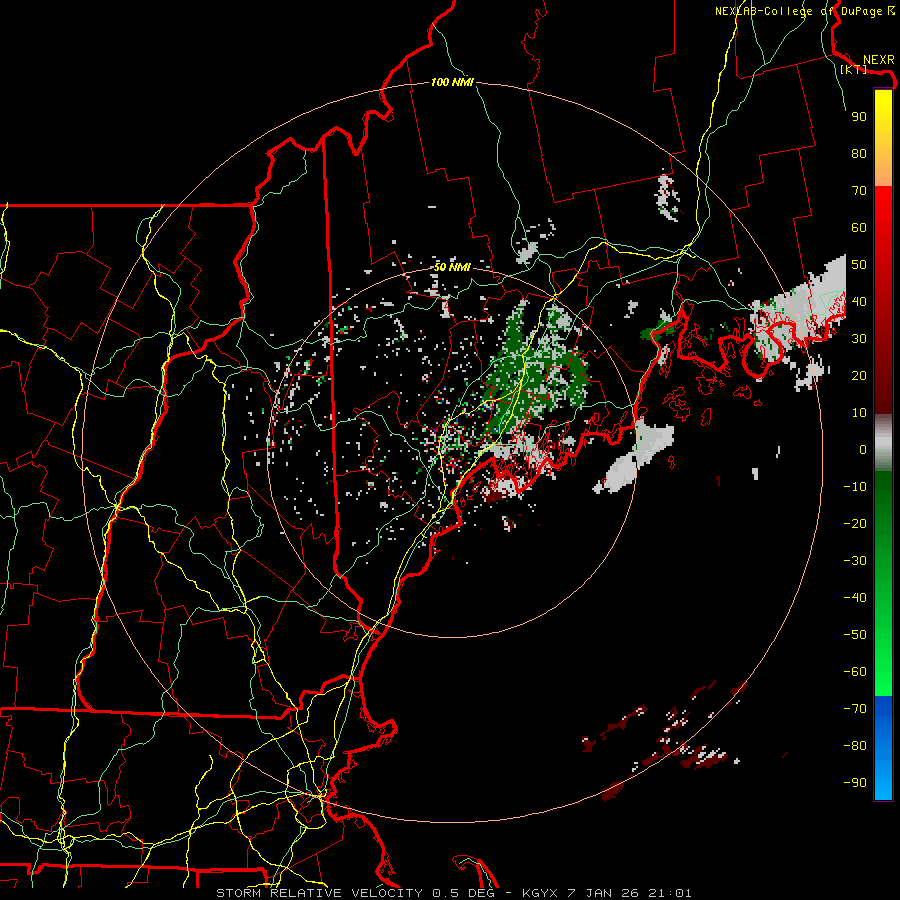Click the 20 label on velocity scale
This screenshot has height=900, width=900.
pos(859,375)
